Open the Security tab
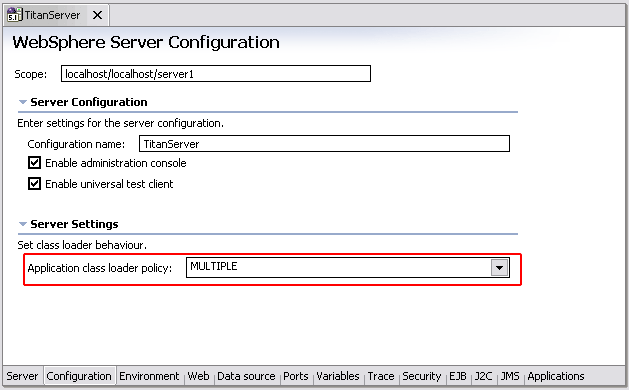The width and height of the screenshot is (629, 390). pyautogui.click(x=422, y=376)
